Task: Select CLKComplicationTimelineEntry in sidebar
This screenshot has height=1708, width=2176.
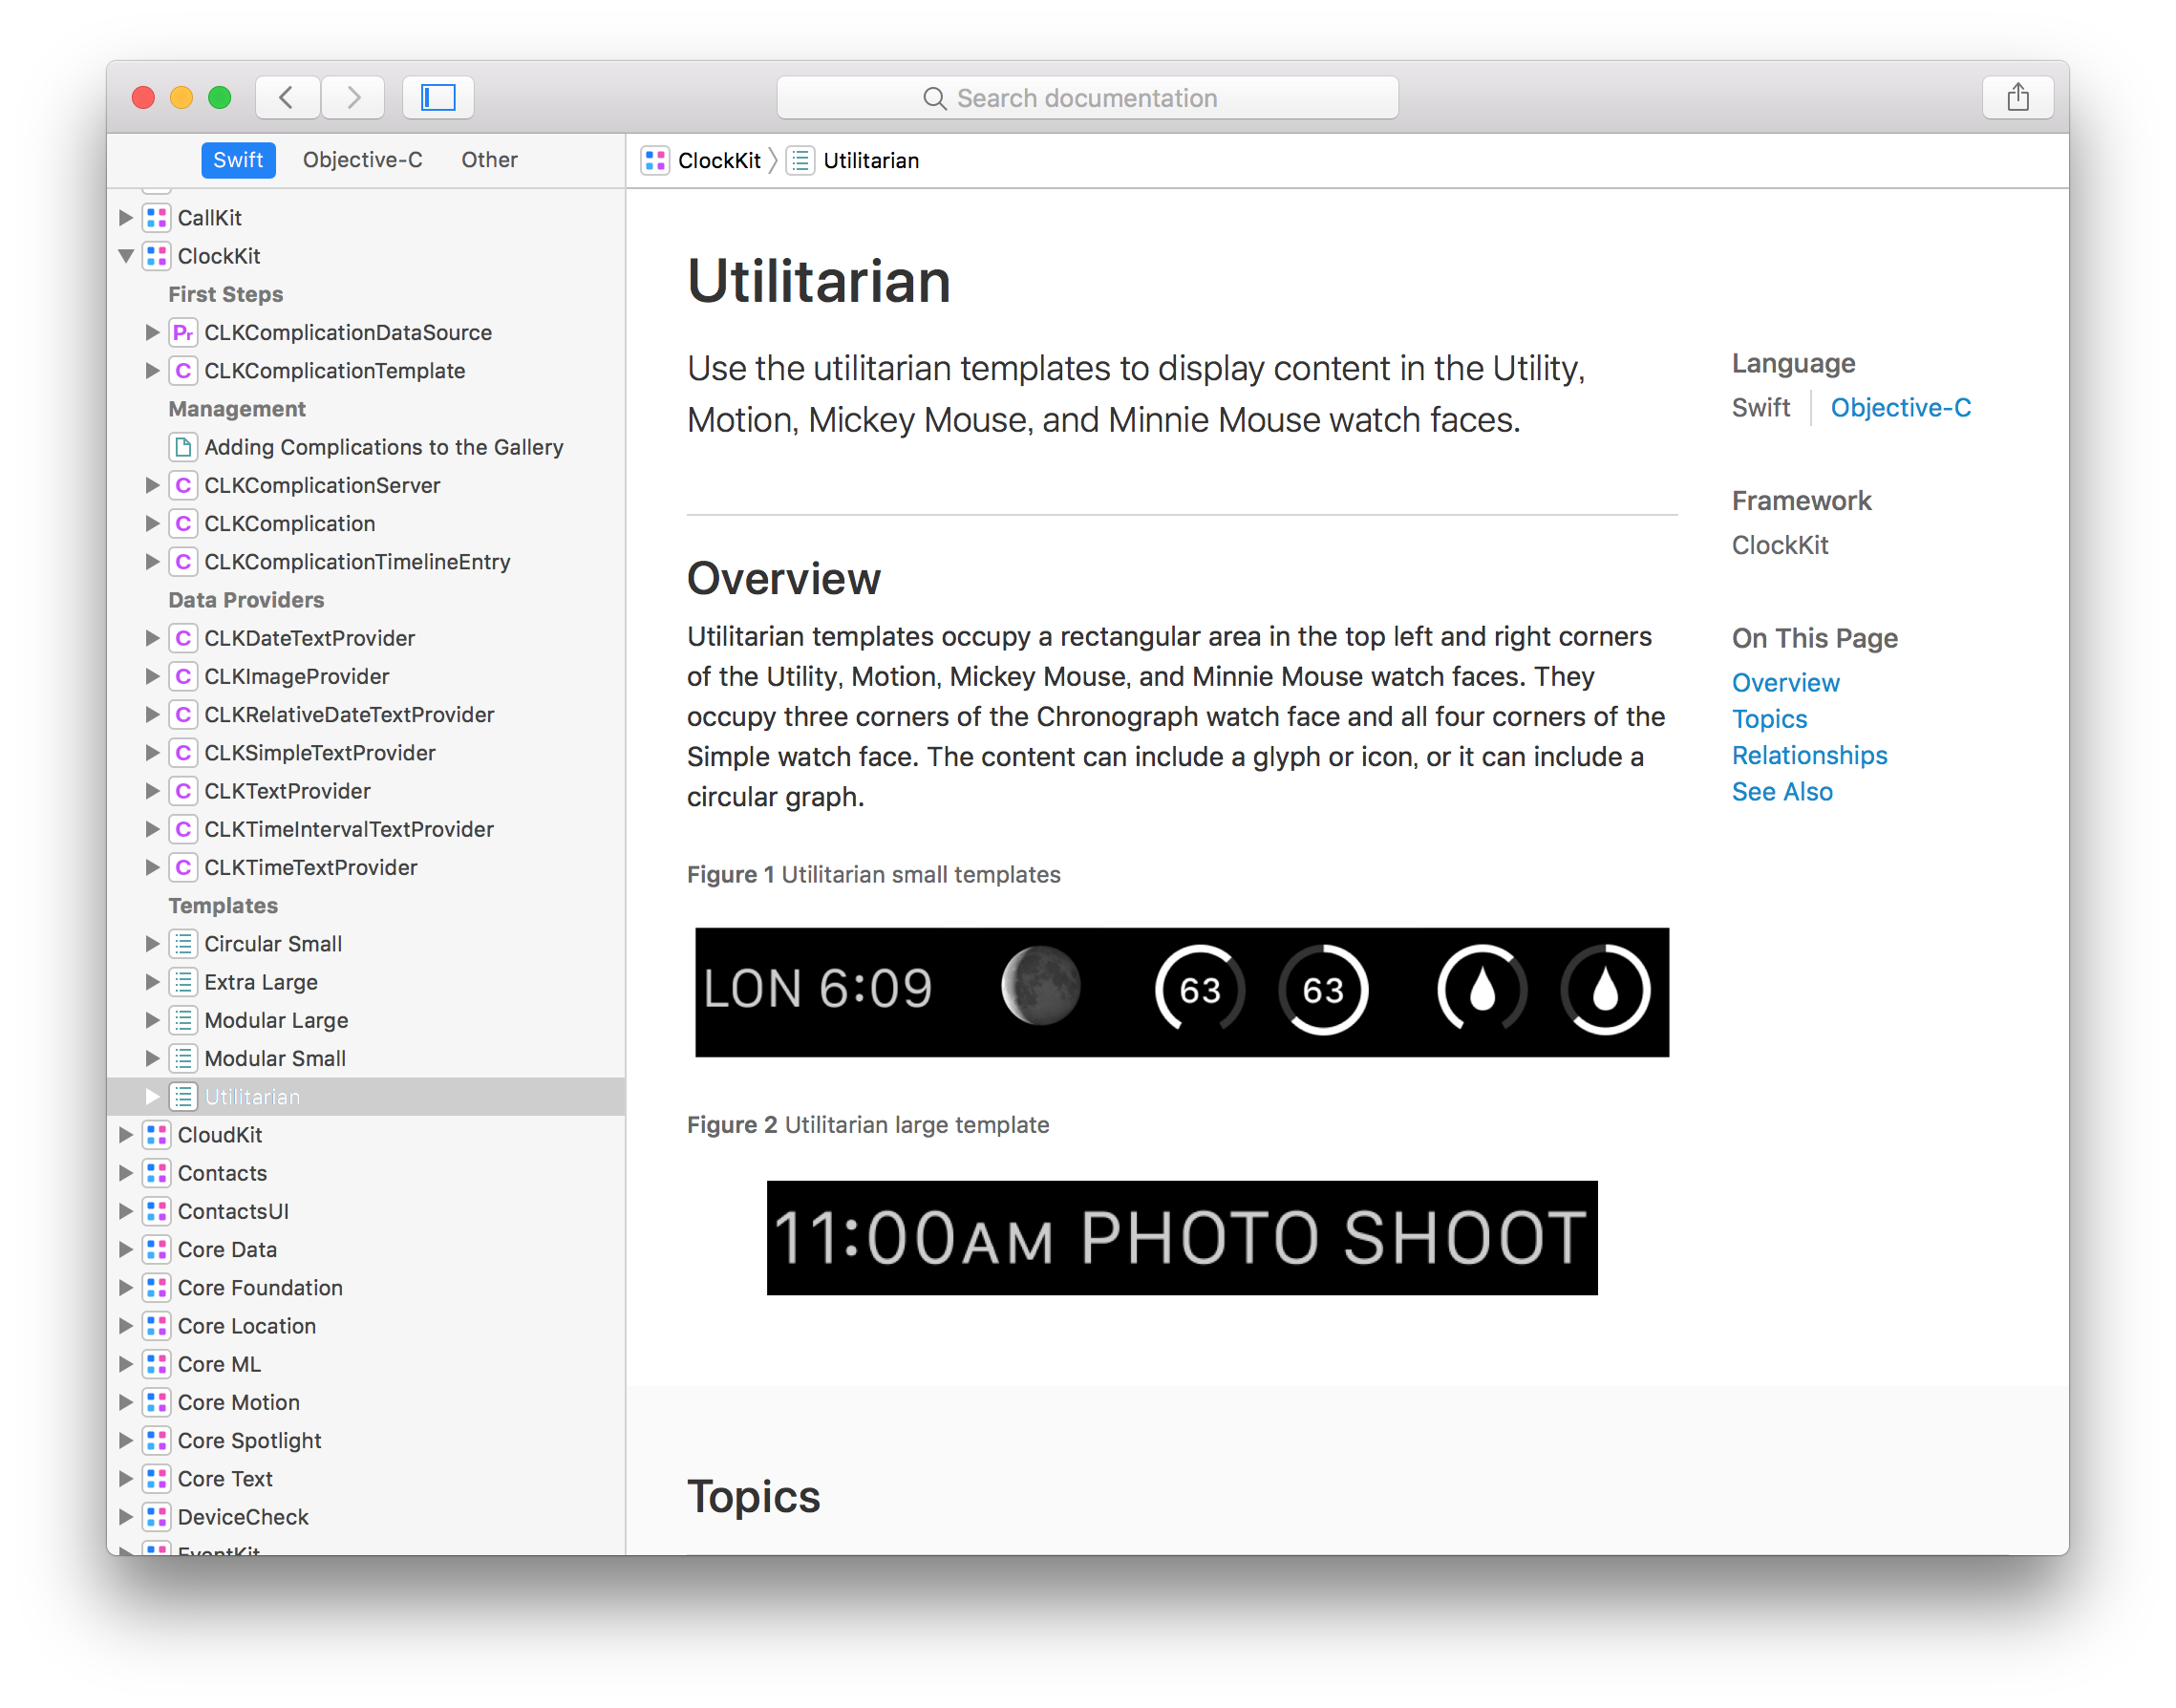Action: tap(357, 562)
